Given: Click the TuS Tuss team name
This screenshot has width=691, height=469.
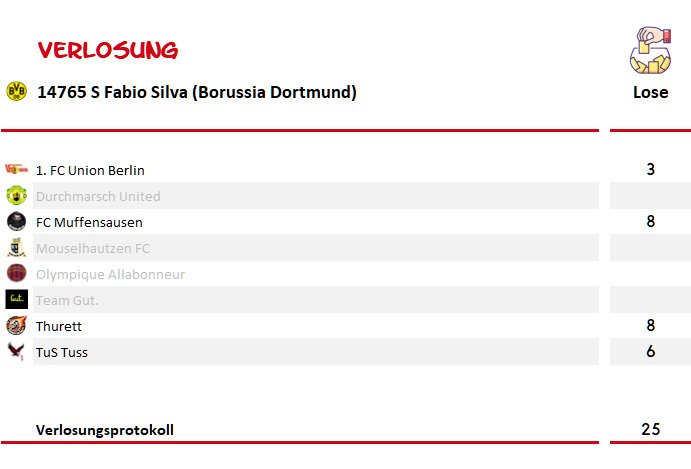Looking at the screenshot, I should (62, 352).
